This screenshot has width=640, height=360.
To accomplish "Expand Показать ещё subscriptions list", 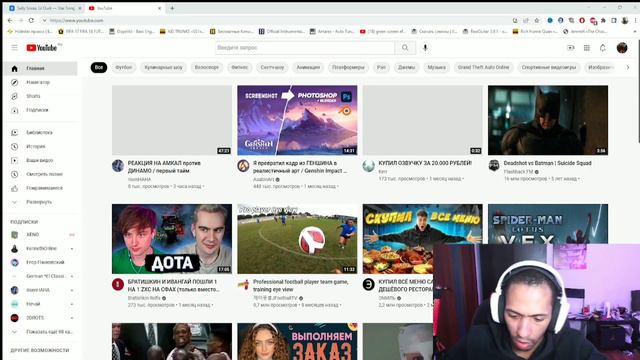I will click(x=40, y=332).
